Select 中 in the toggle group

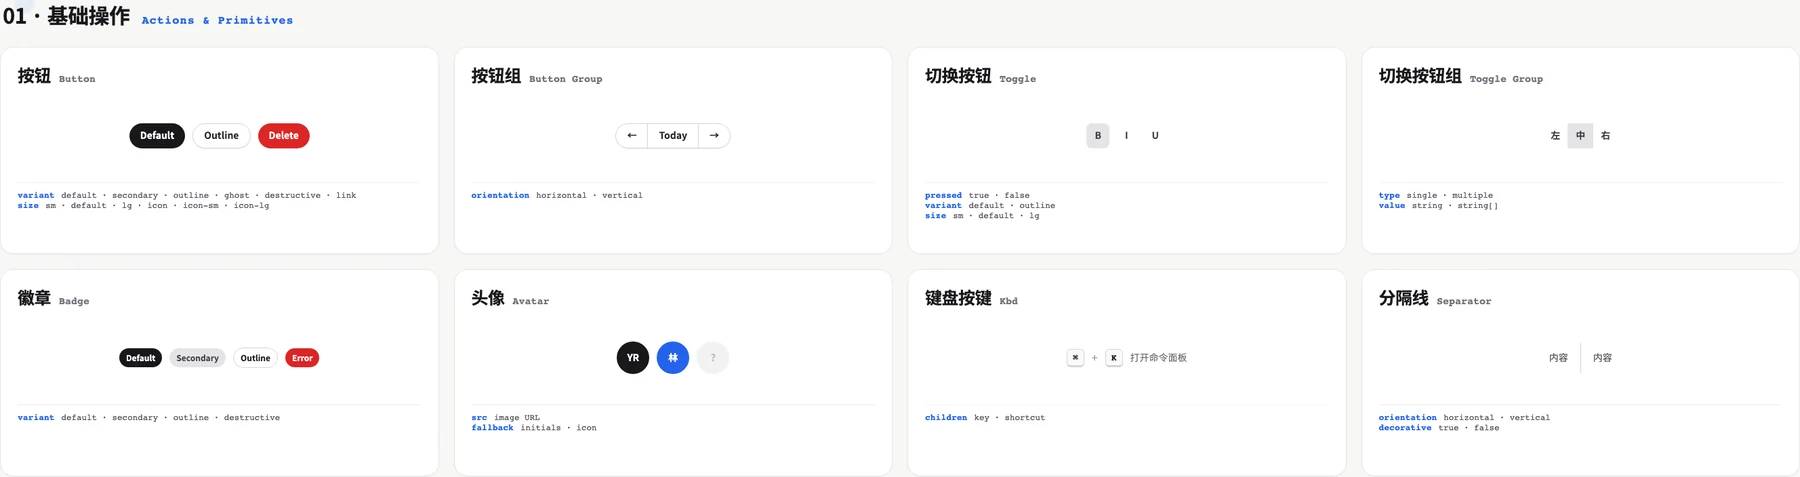(1580, 136)
